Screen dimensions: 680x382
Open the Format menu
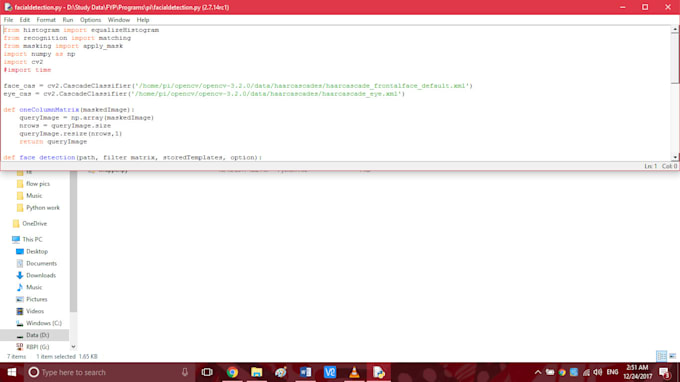[46, 20]
